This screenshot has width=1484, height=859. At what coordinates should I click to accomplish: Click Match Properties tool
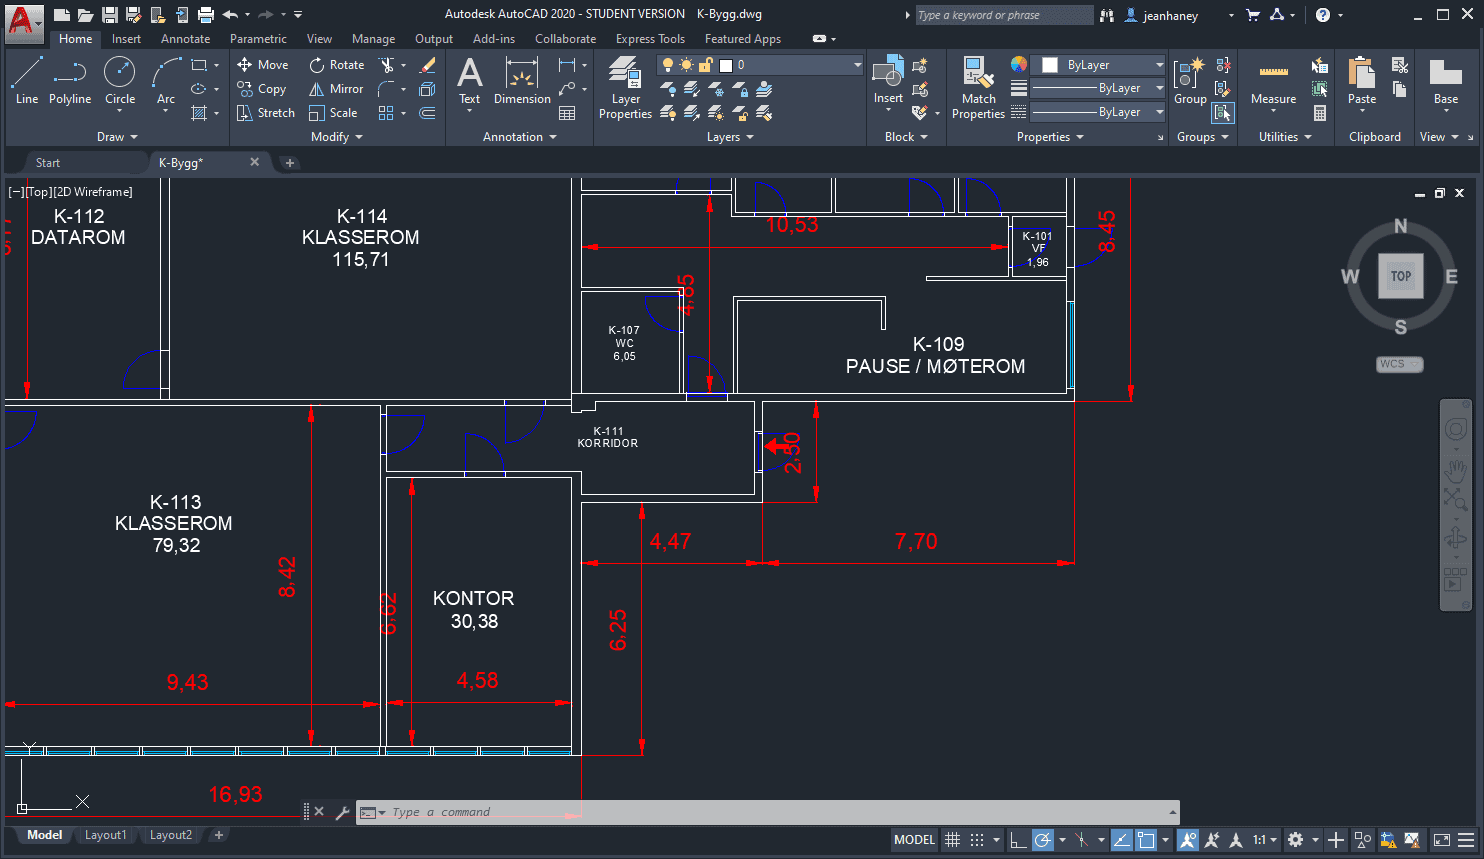click(x=978, y=88)
